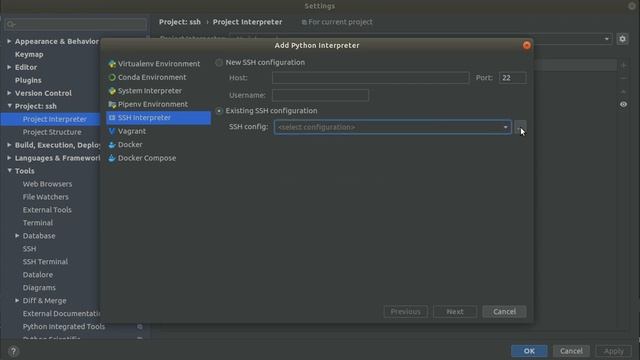Close the Add Python Interpreter dialog
This screenshot has height=360, width=640.
click(527, 45)
